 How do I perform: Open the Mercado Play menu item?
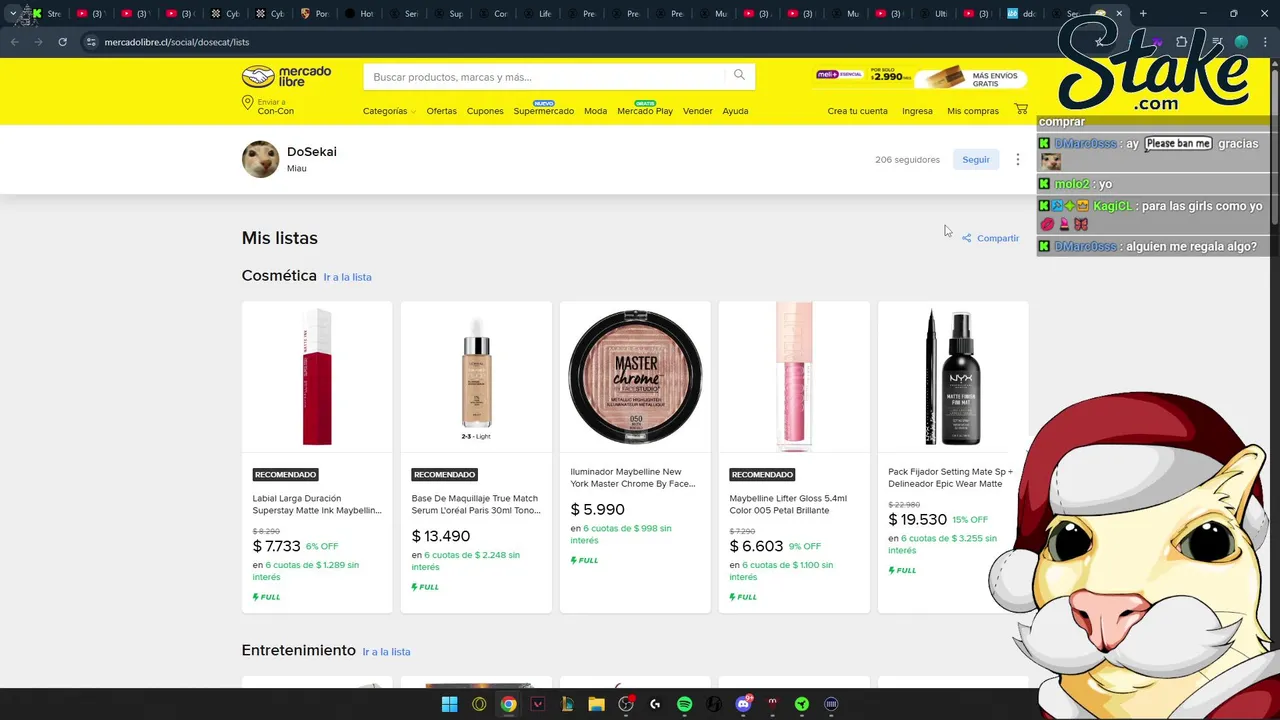coord(645,111)
